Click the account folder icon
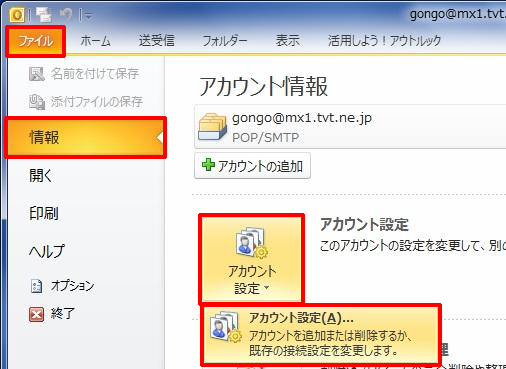 (212, 127)
